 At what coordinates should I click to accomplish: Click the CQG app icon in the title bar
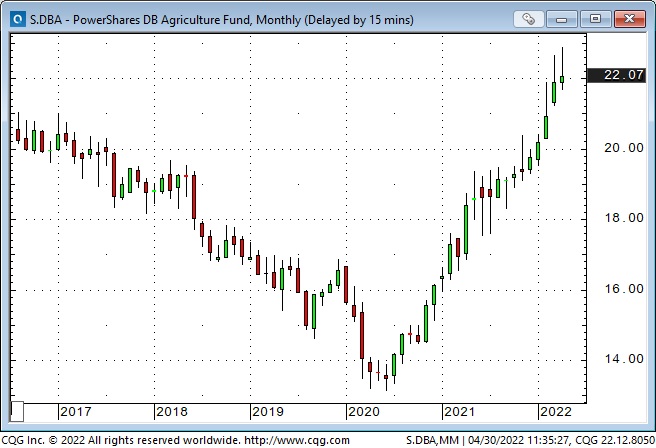pos(18,19)
